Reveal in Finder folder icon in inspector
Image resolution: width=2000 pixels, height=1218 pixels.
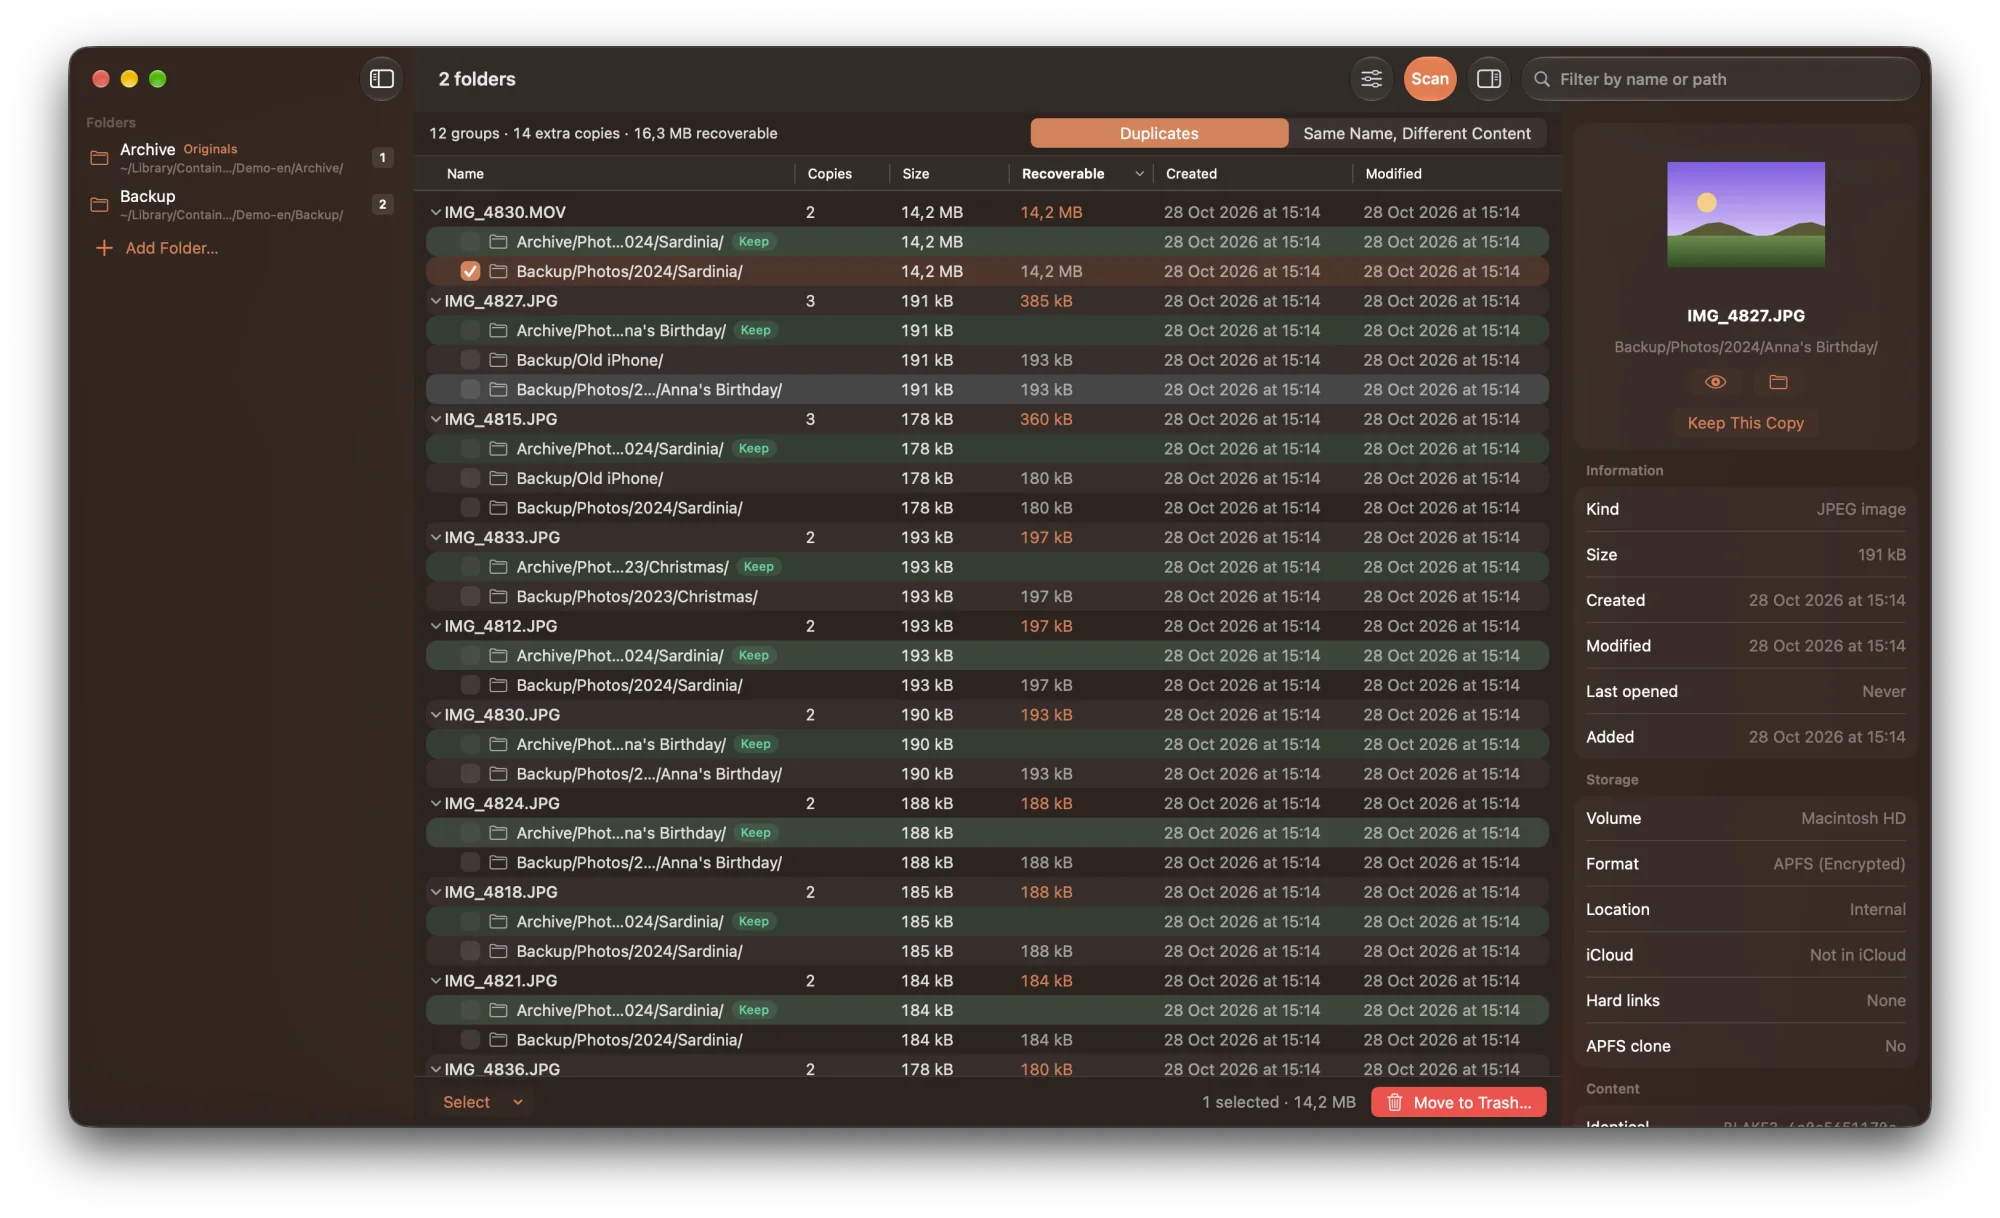coord(1778,382)
